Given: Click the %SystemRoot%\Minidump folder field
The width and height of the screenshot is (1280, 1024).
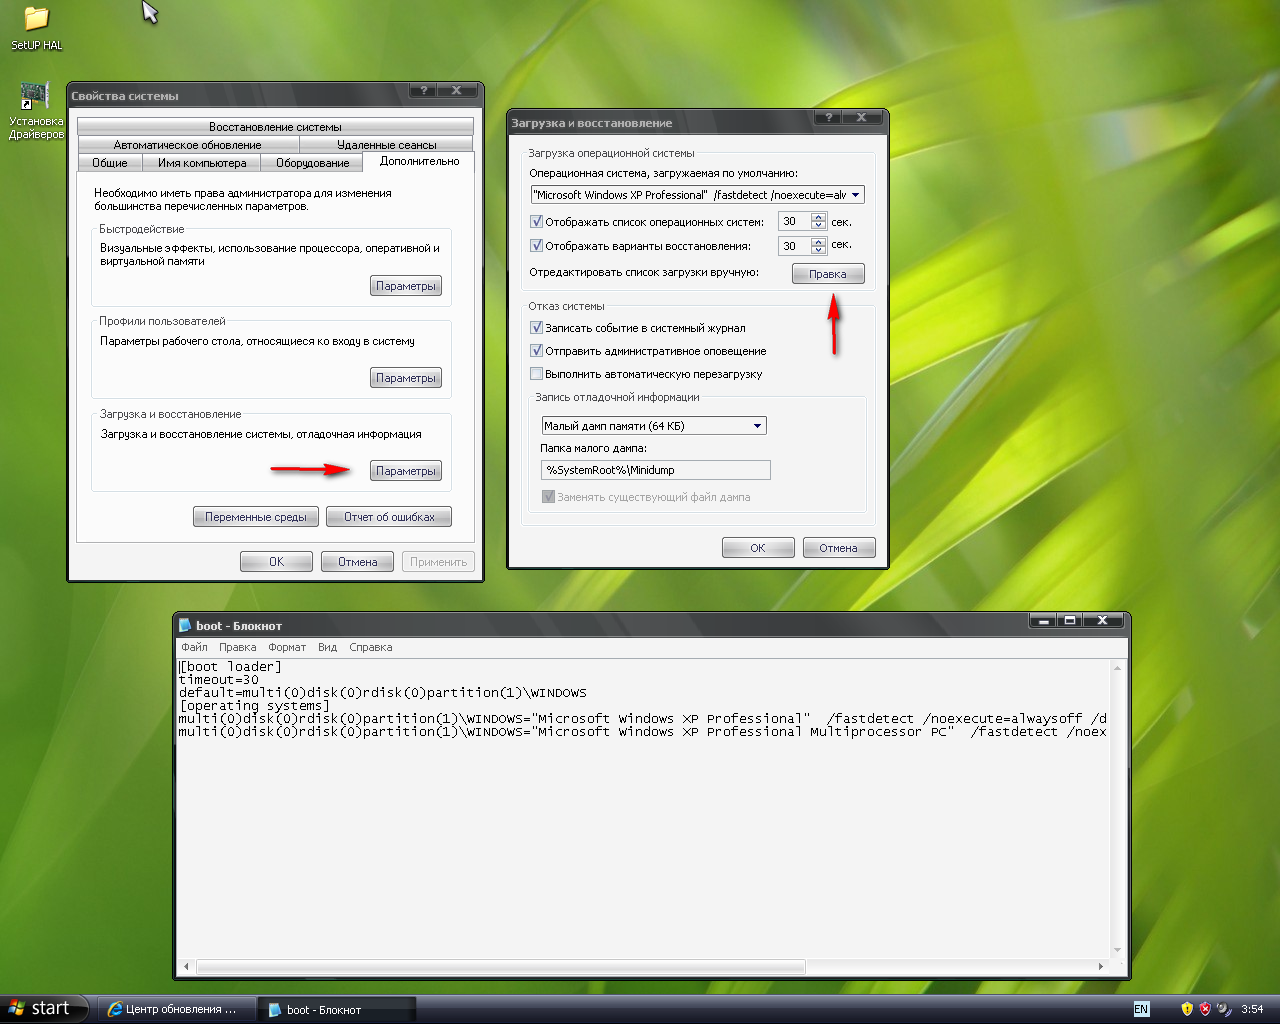Looking at the screenshot, I should (655, 470).
